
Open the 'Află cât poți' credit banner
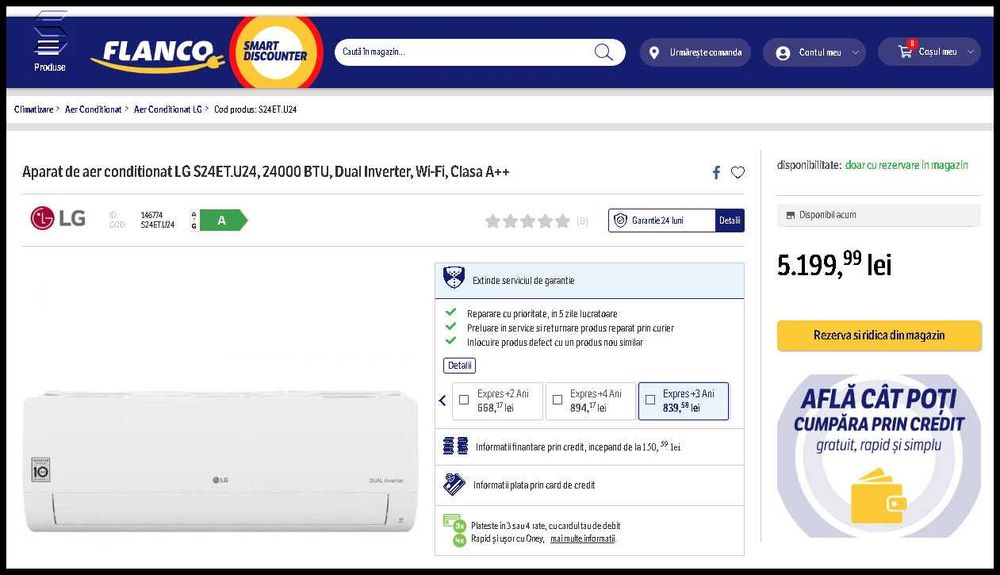tap(879, 456)
